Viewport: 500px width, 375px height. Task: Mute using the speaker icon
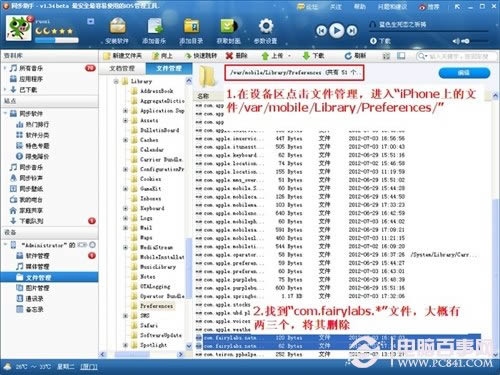click(456, 41)
